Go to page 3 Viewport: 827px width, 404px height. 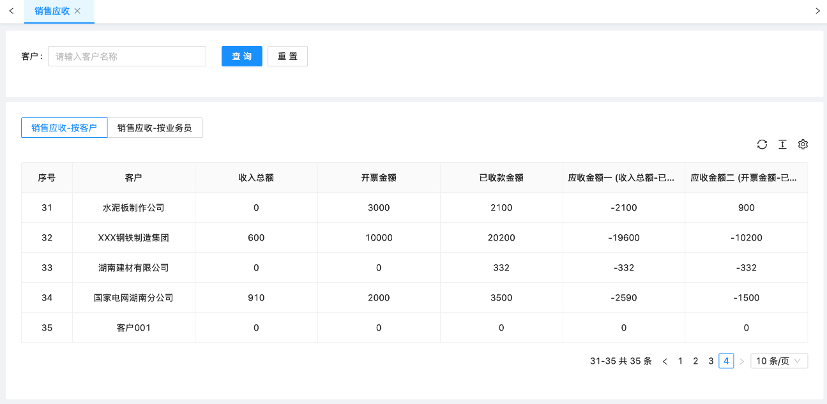(x=711, y=361)
